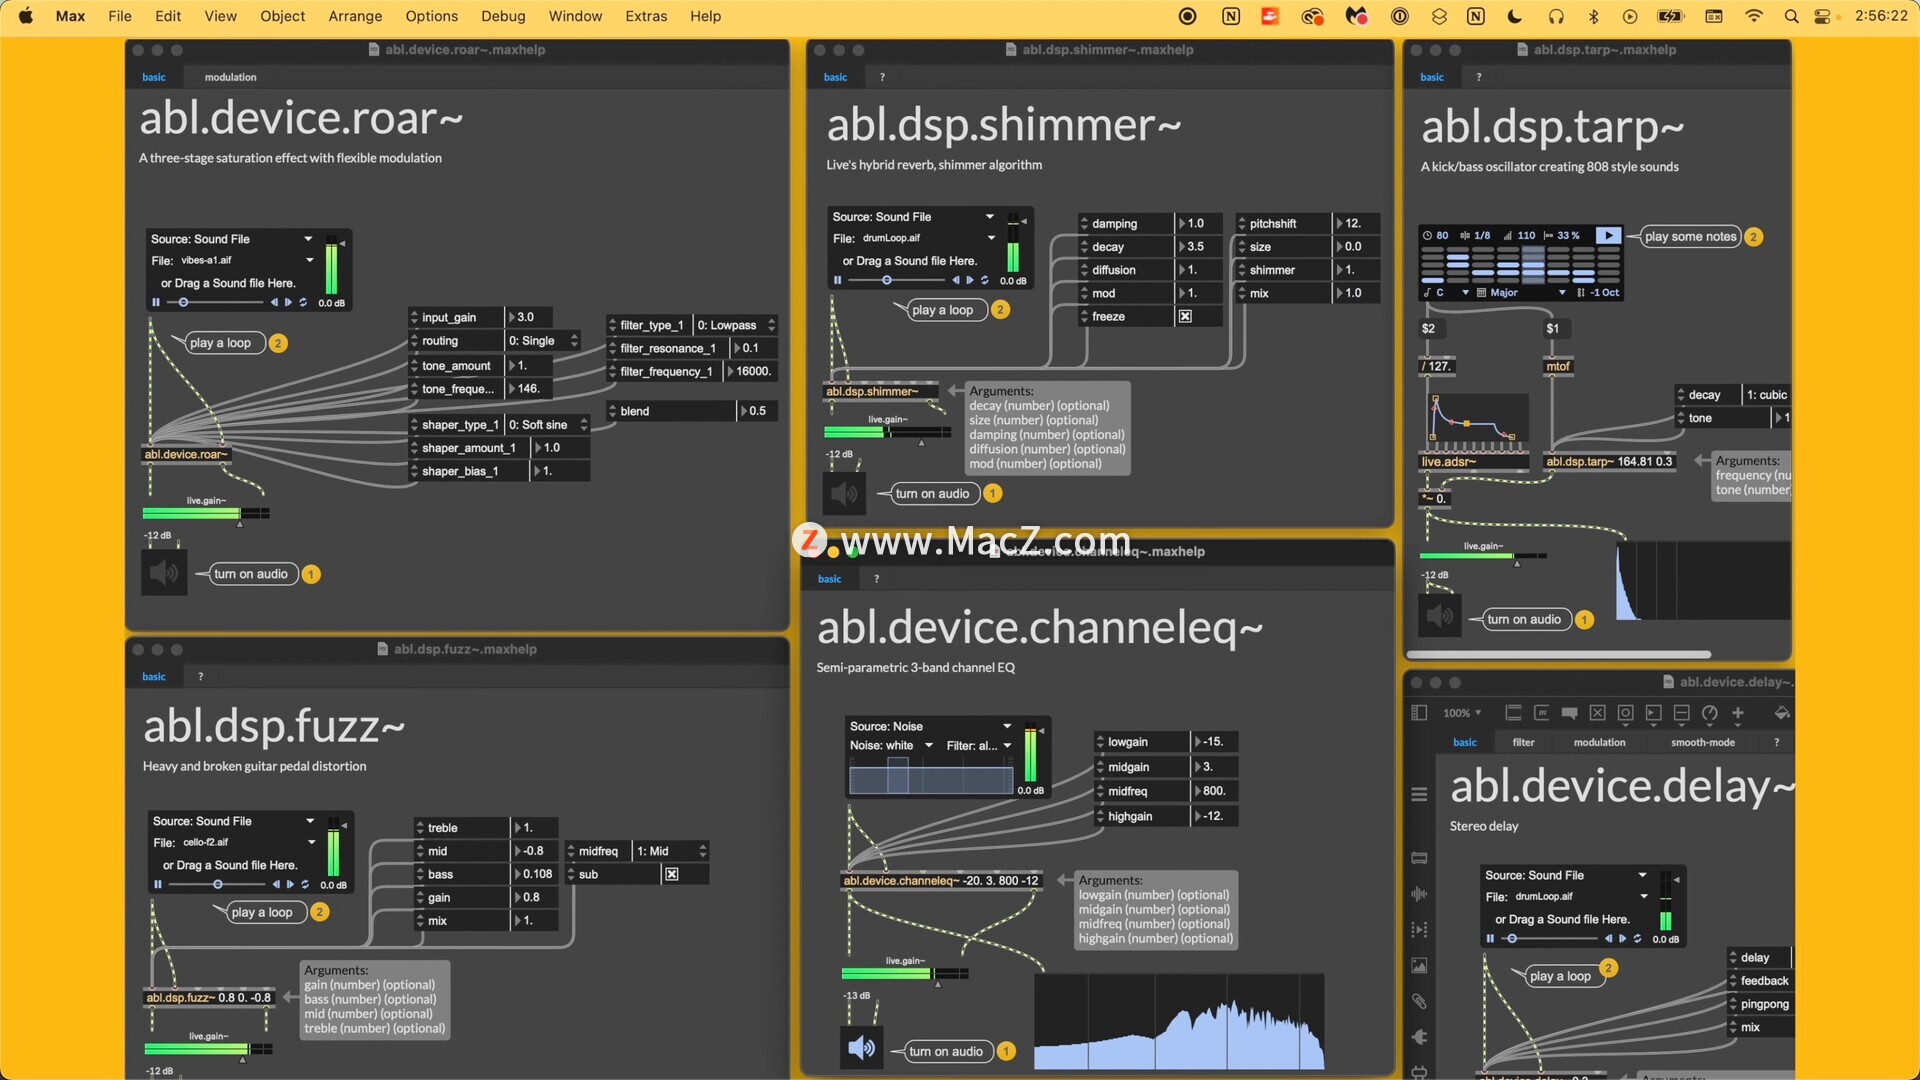The width and height of the screenshot is (1920, 1080).
Task: Click the sidebar toggle icon in delay window toolbar
Action: [1419, 713]
